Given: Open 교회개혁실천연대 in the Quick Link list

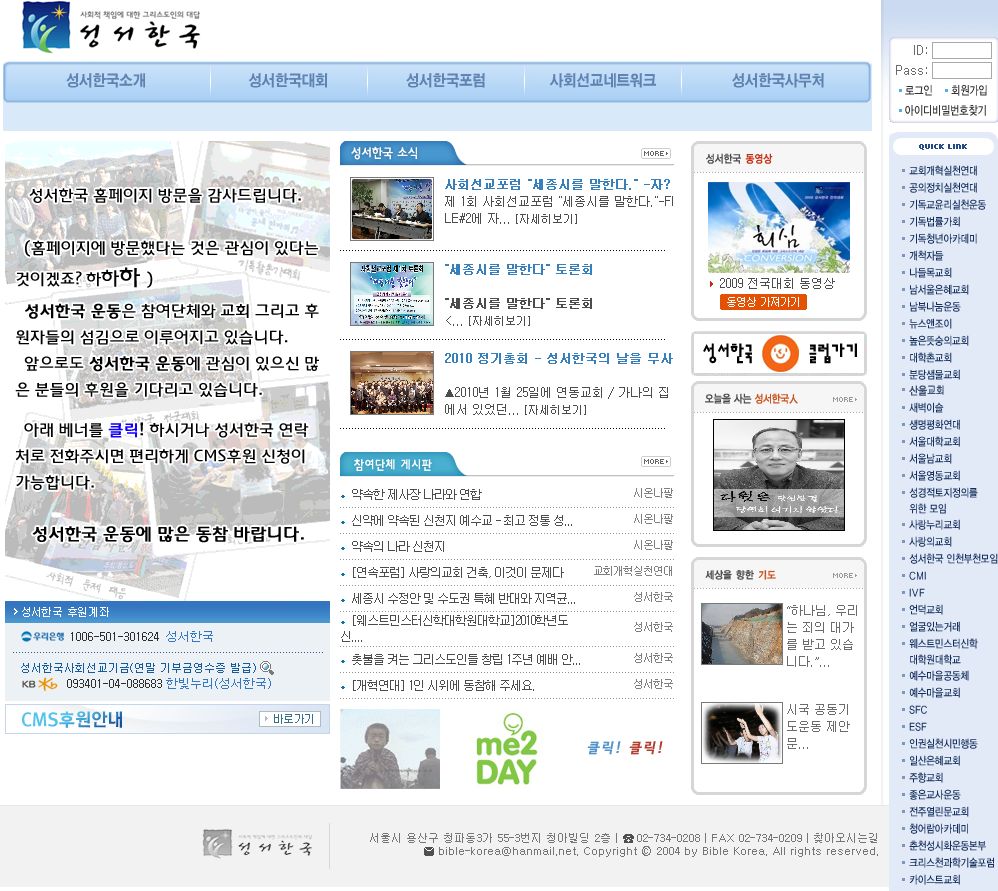Looking at the screenshot, I should point(942,171).
